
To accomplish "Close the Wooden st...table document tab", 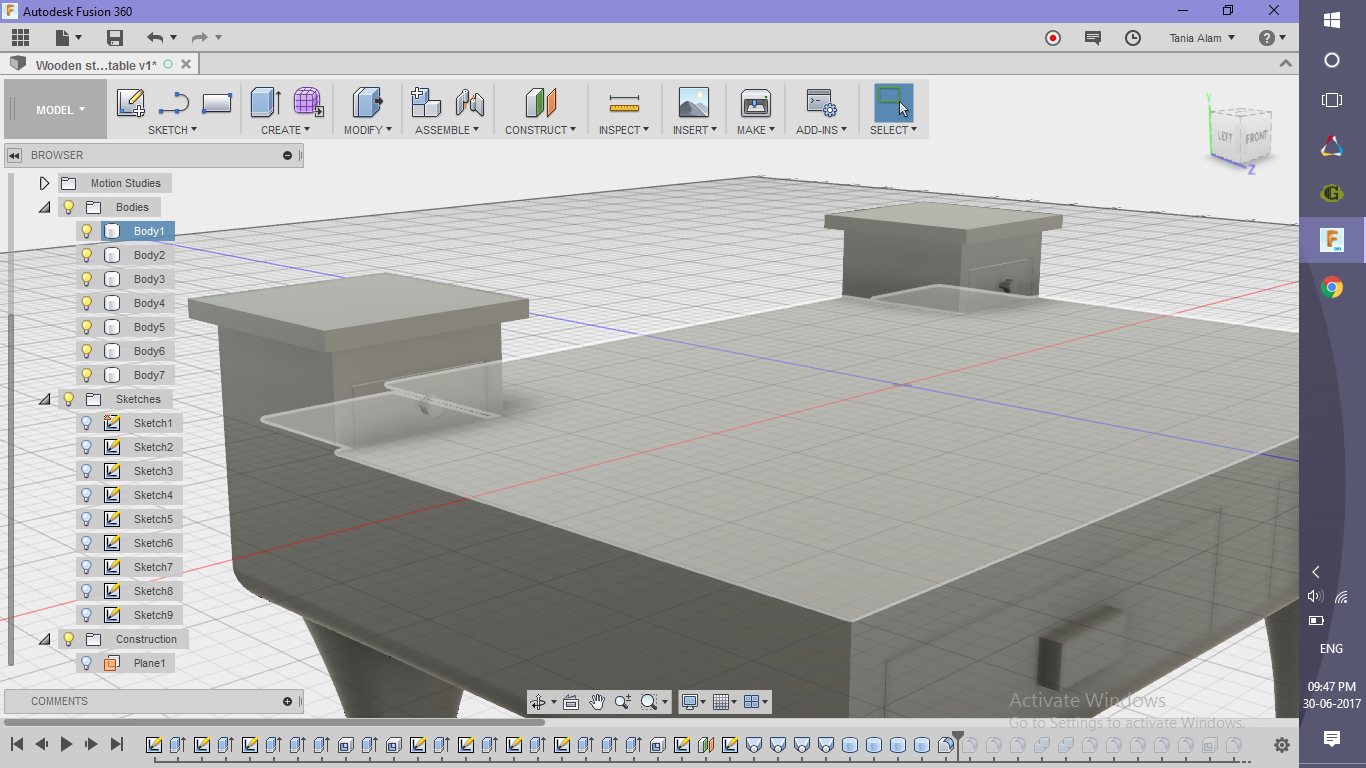I will [x=185, y=64].
